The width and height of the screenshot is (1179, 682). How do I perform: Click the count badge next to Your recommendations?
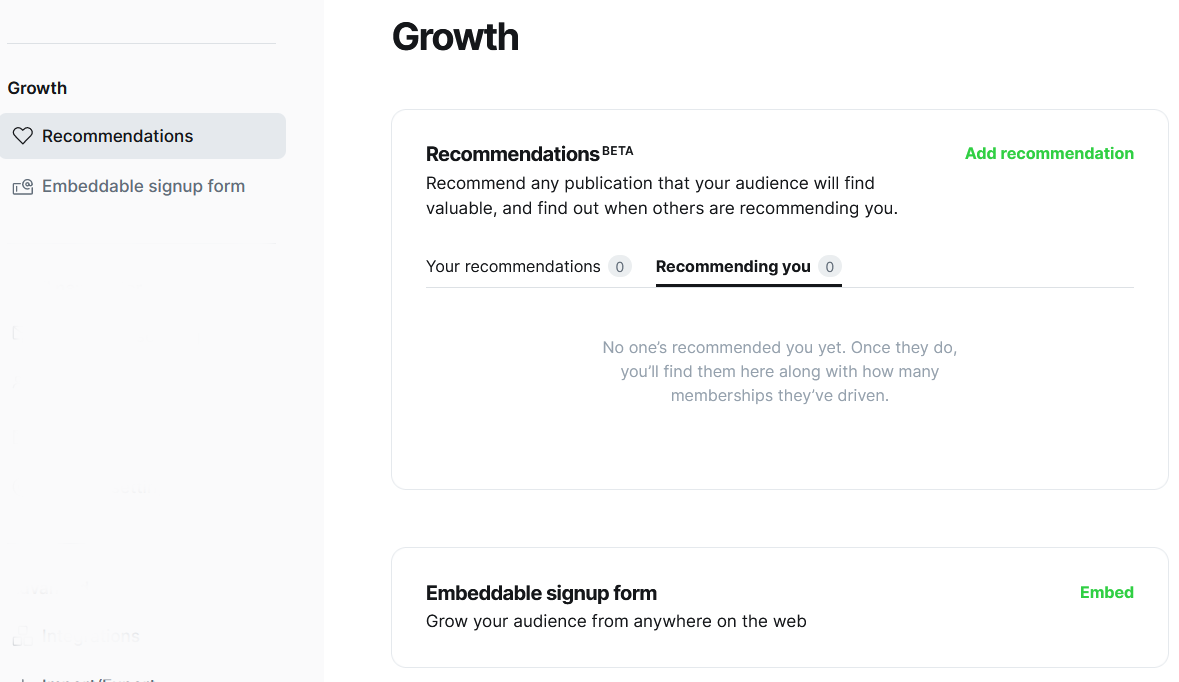(x=620, y=267)
